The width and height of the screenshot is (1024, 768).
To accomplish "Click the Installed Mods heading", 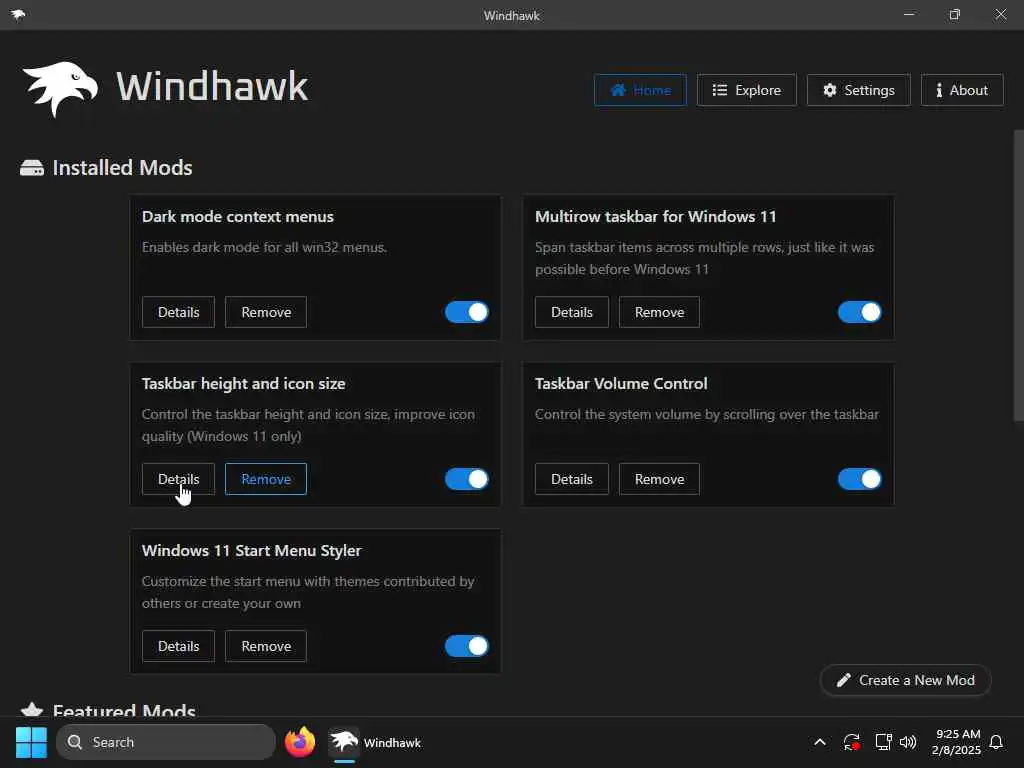I will (x=122, y=168).
